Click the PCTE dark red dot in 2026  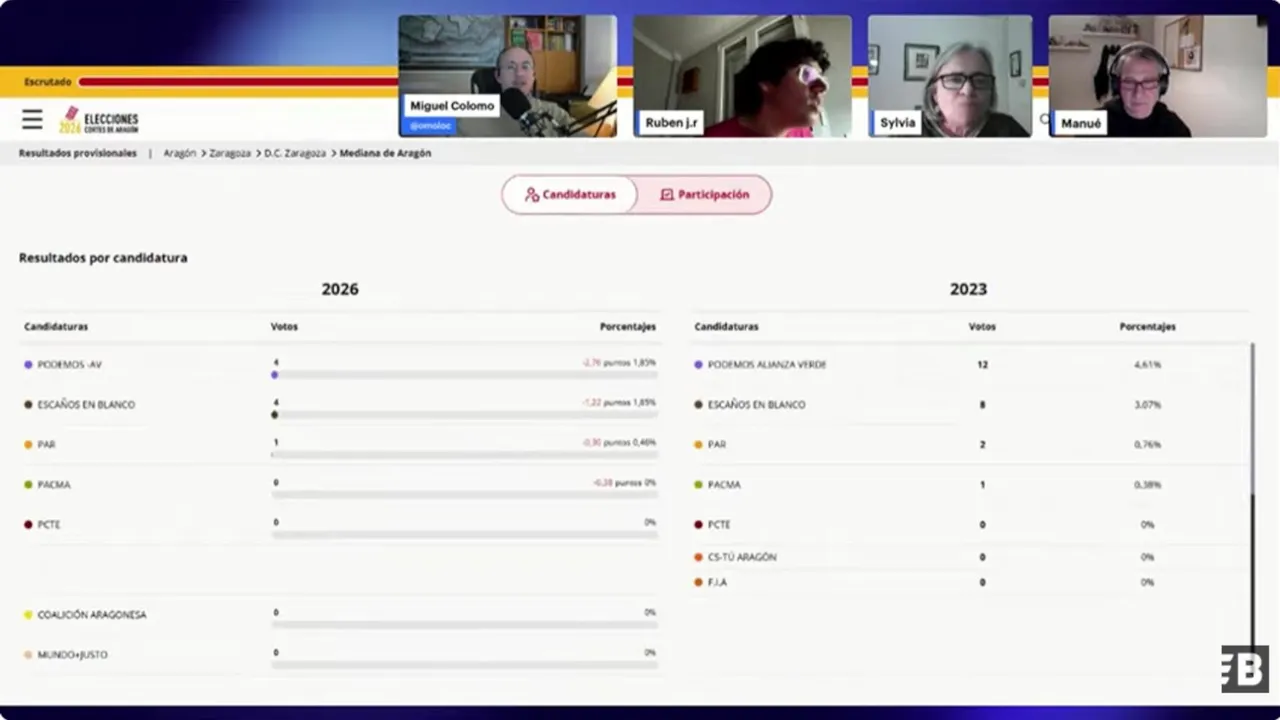[28, 525]
